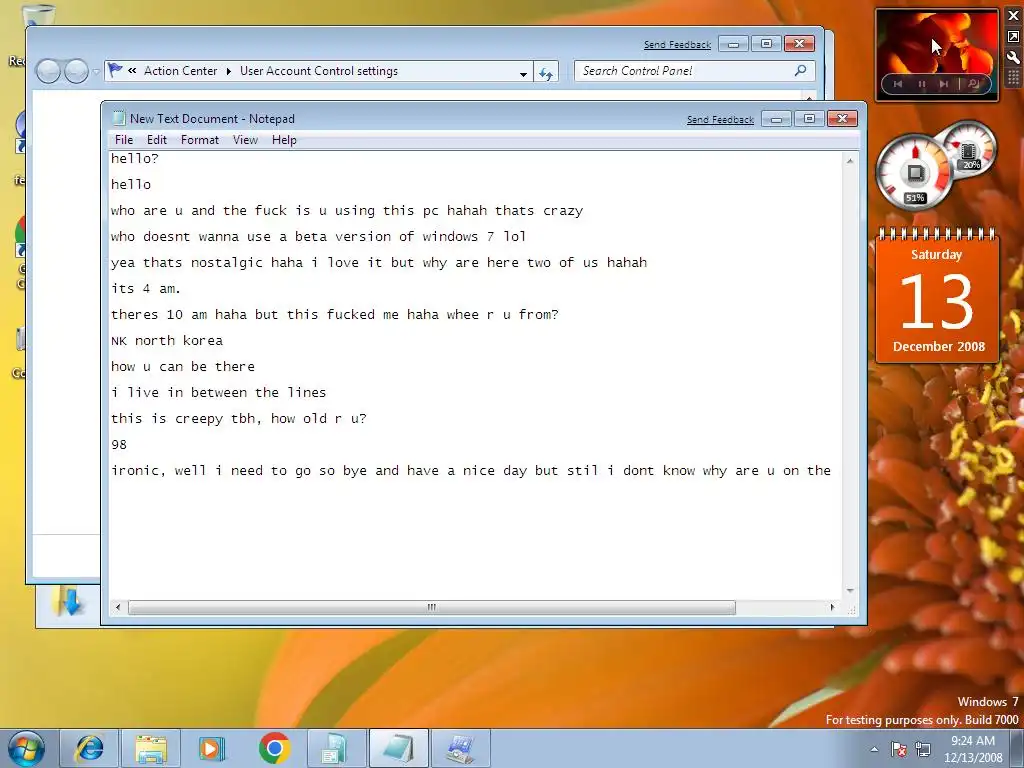Viewport: 1024px width, 768px height.
Task: Click the memory meter gadget dial
Action: tap(970, 149)
